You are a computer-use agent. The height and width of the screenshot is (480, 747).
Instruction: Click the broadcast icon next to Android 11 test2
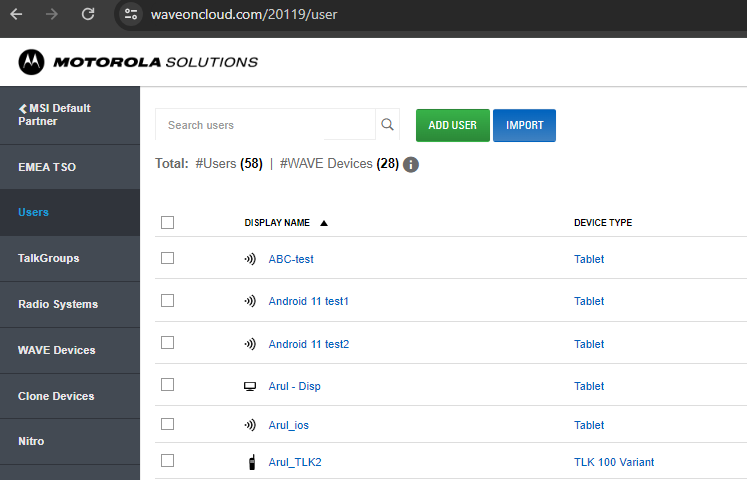[x=250, y=344]
